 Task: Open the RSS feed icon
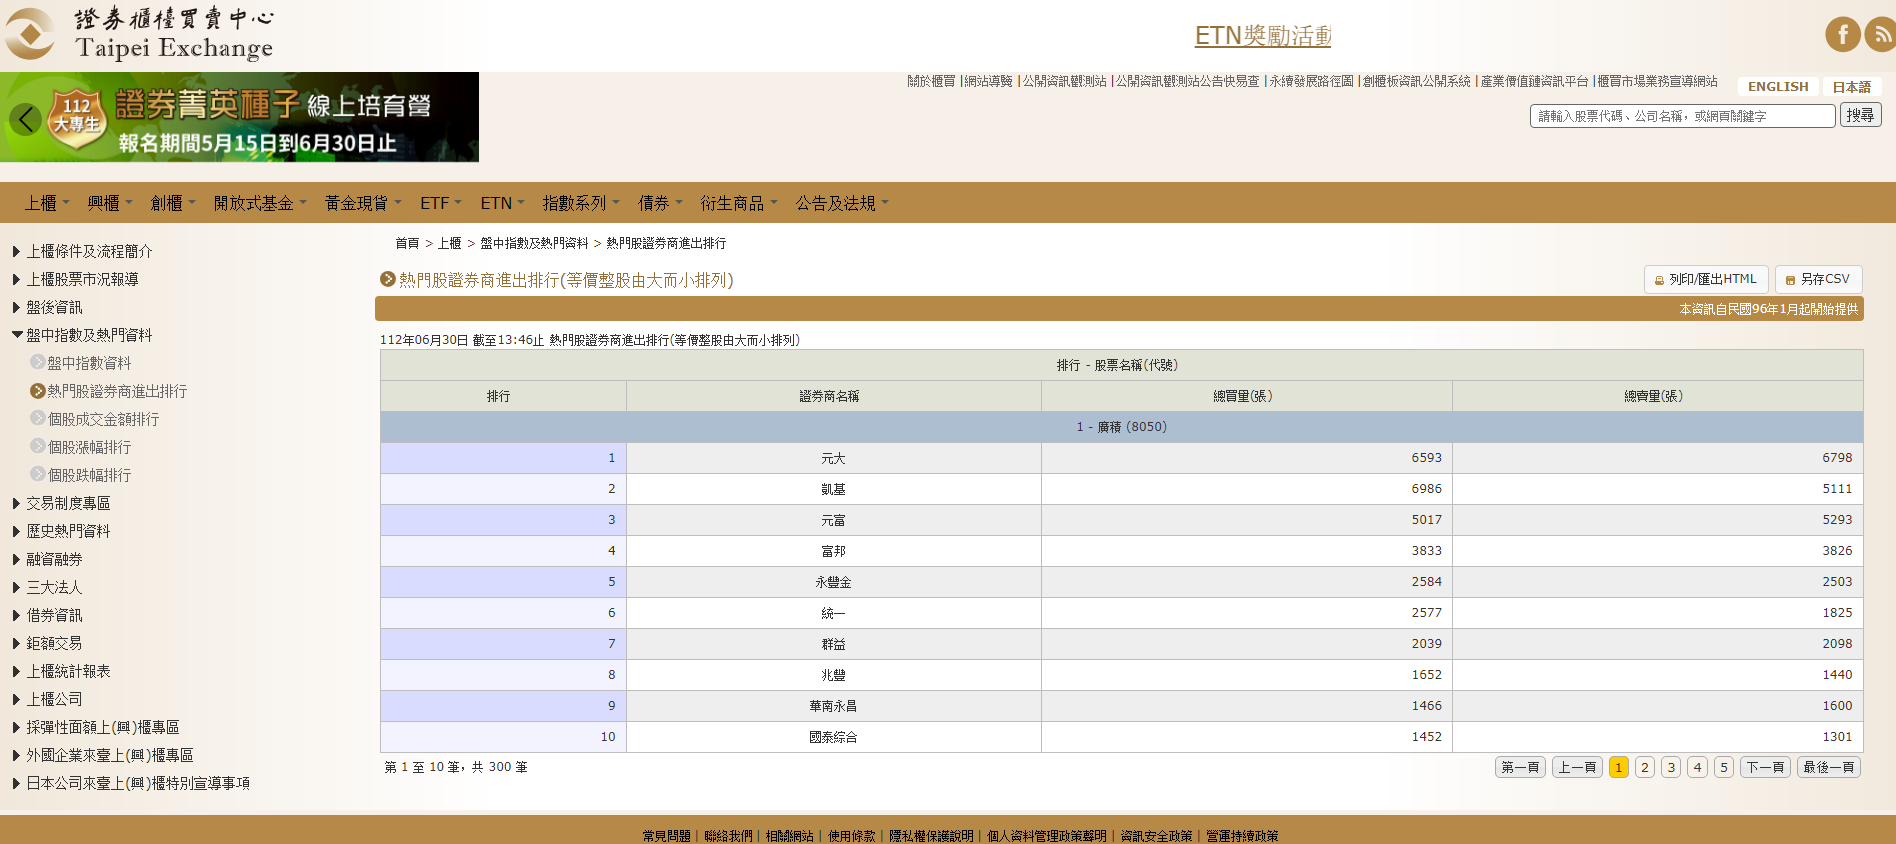[x=1881, y=34]
